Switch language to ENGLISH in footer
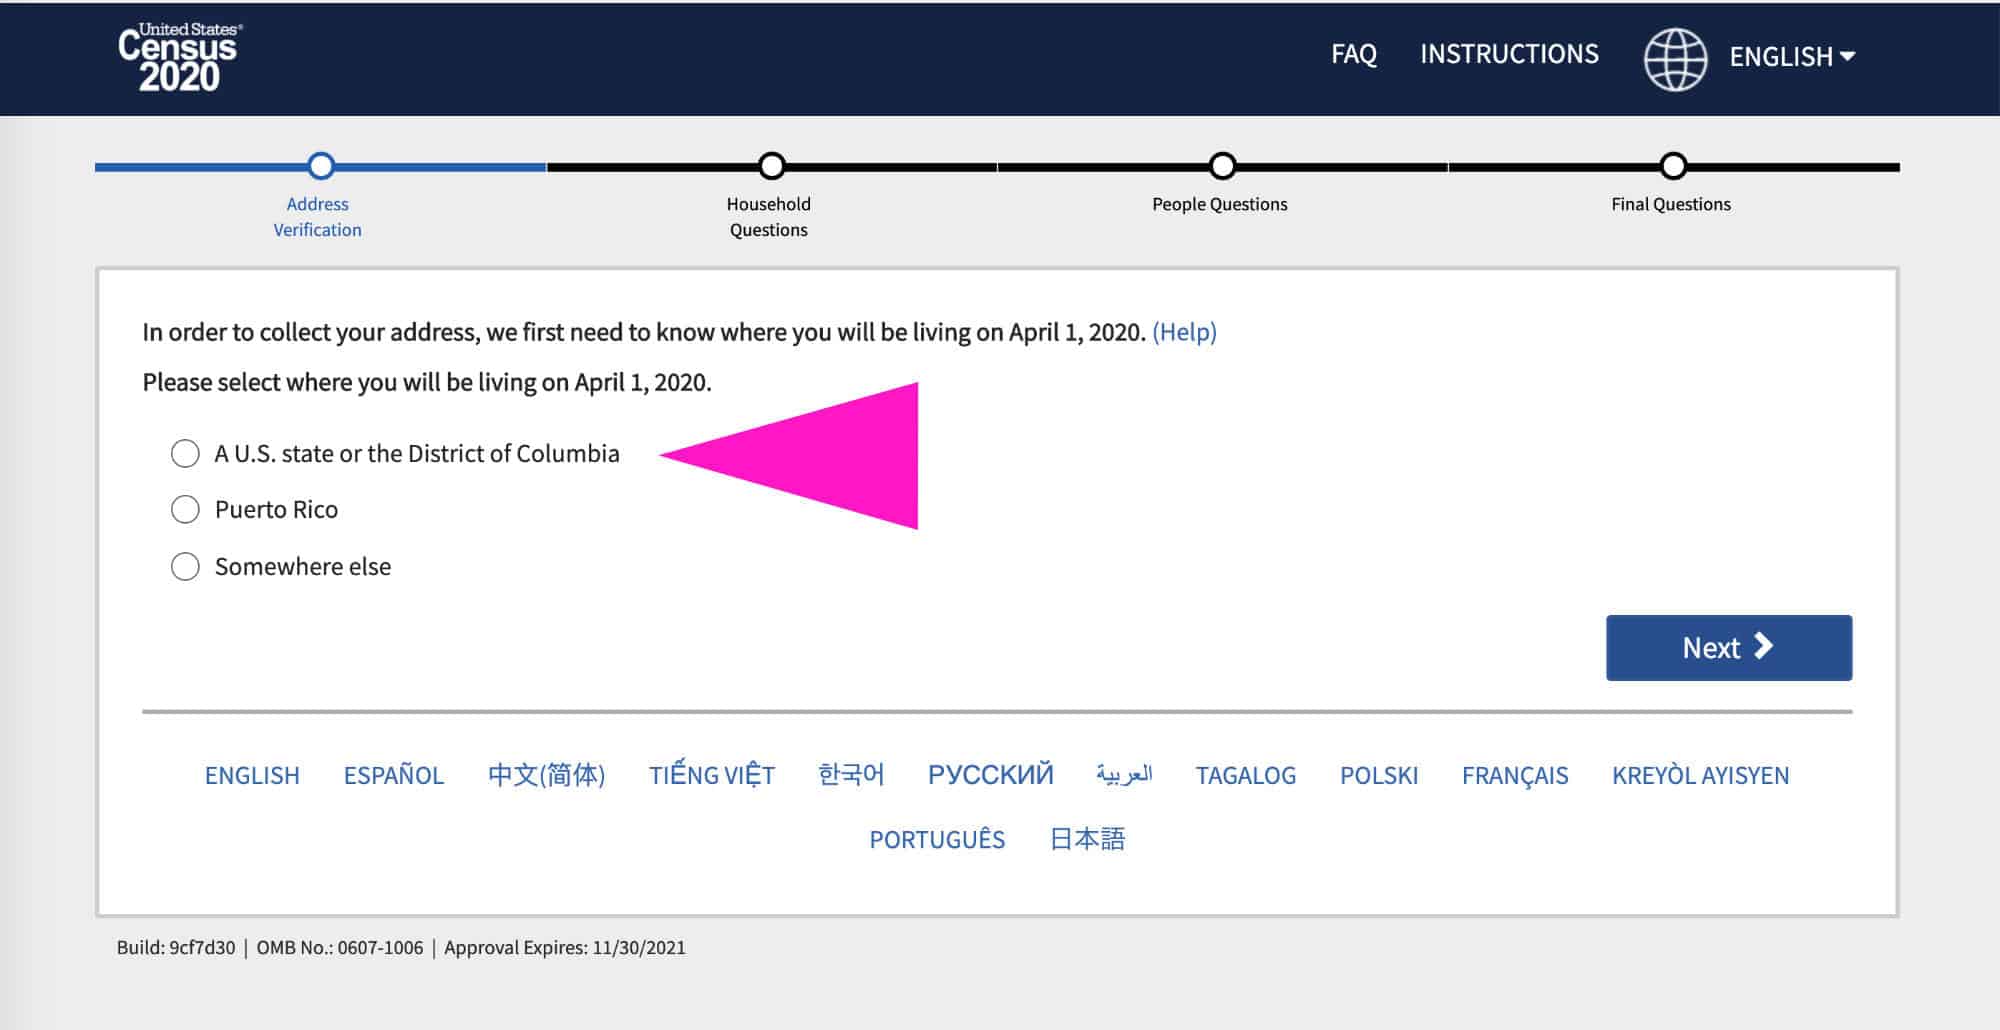 252,775
